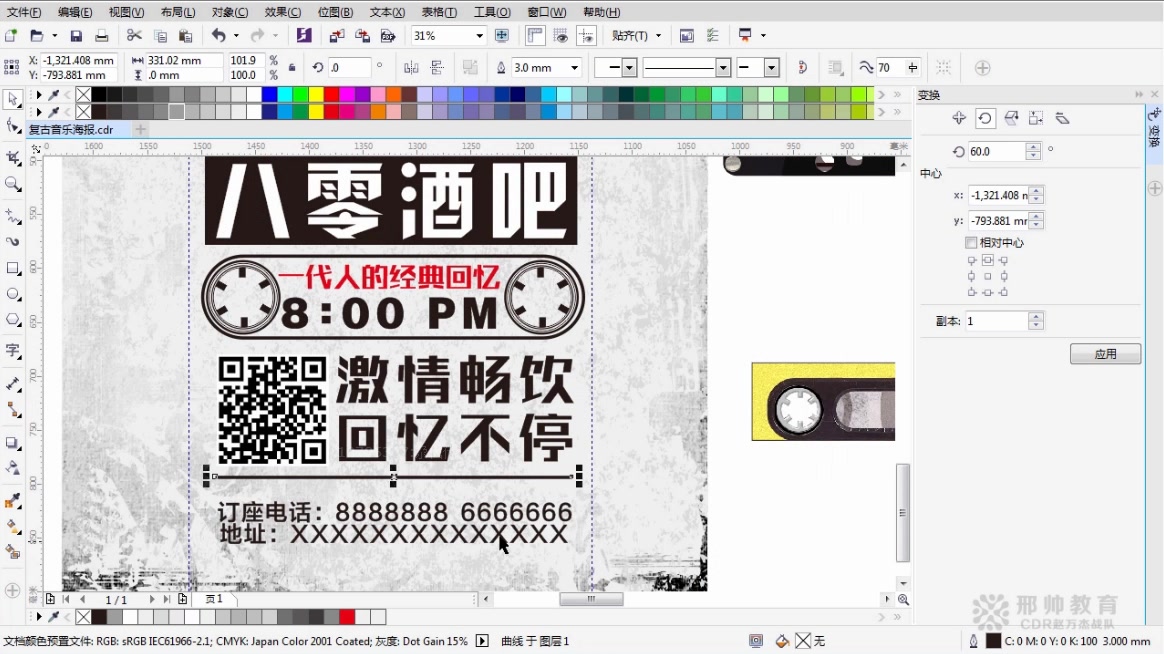Click the Rotate icon in the Transform docker
The image size is (1164, 654).
click(984, 118)
